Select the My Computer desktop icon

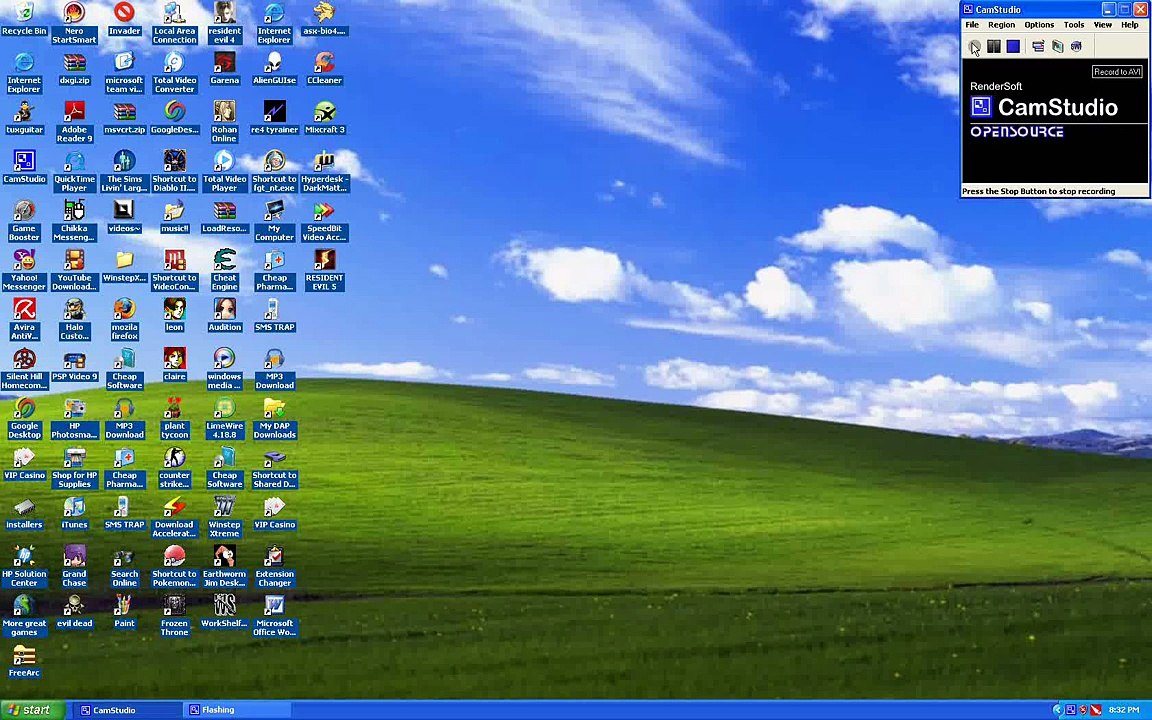point(274,220)
